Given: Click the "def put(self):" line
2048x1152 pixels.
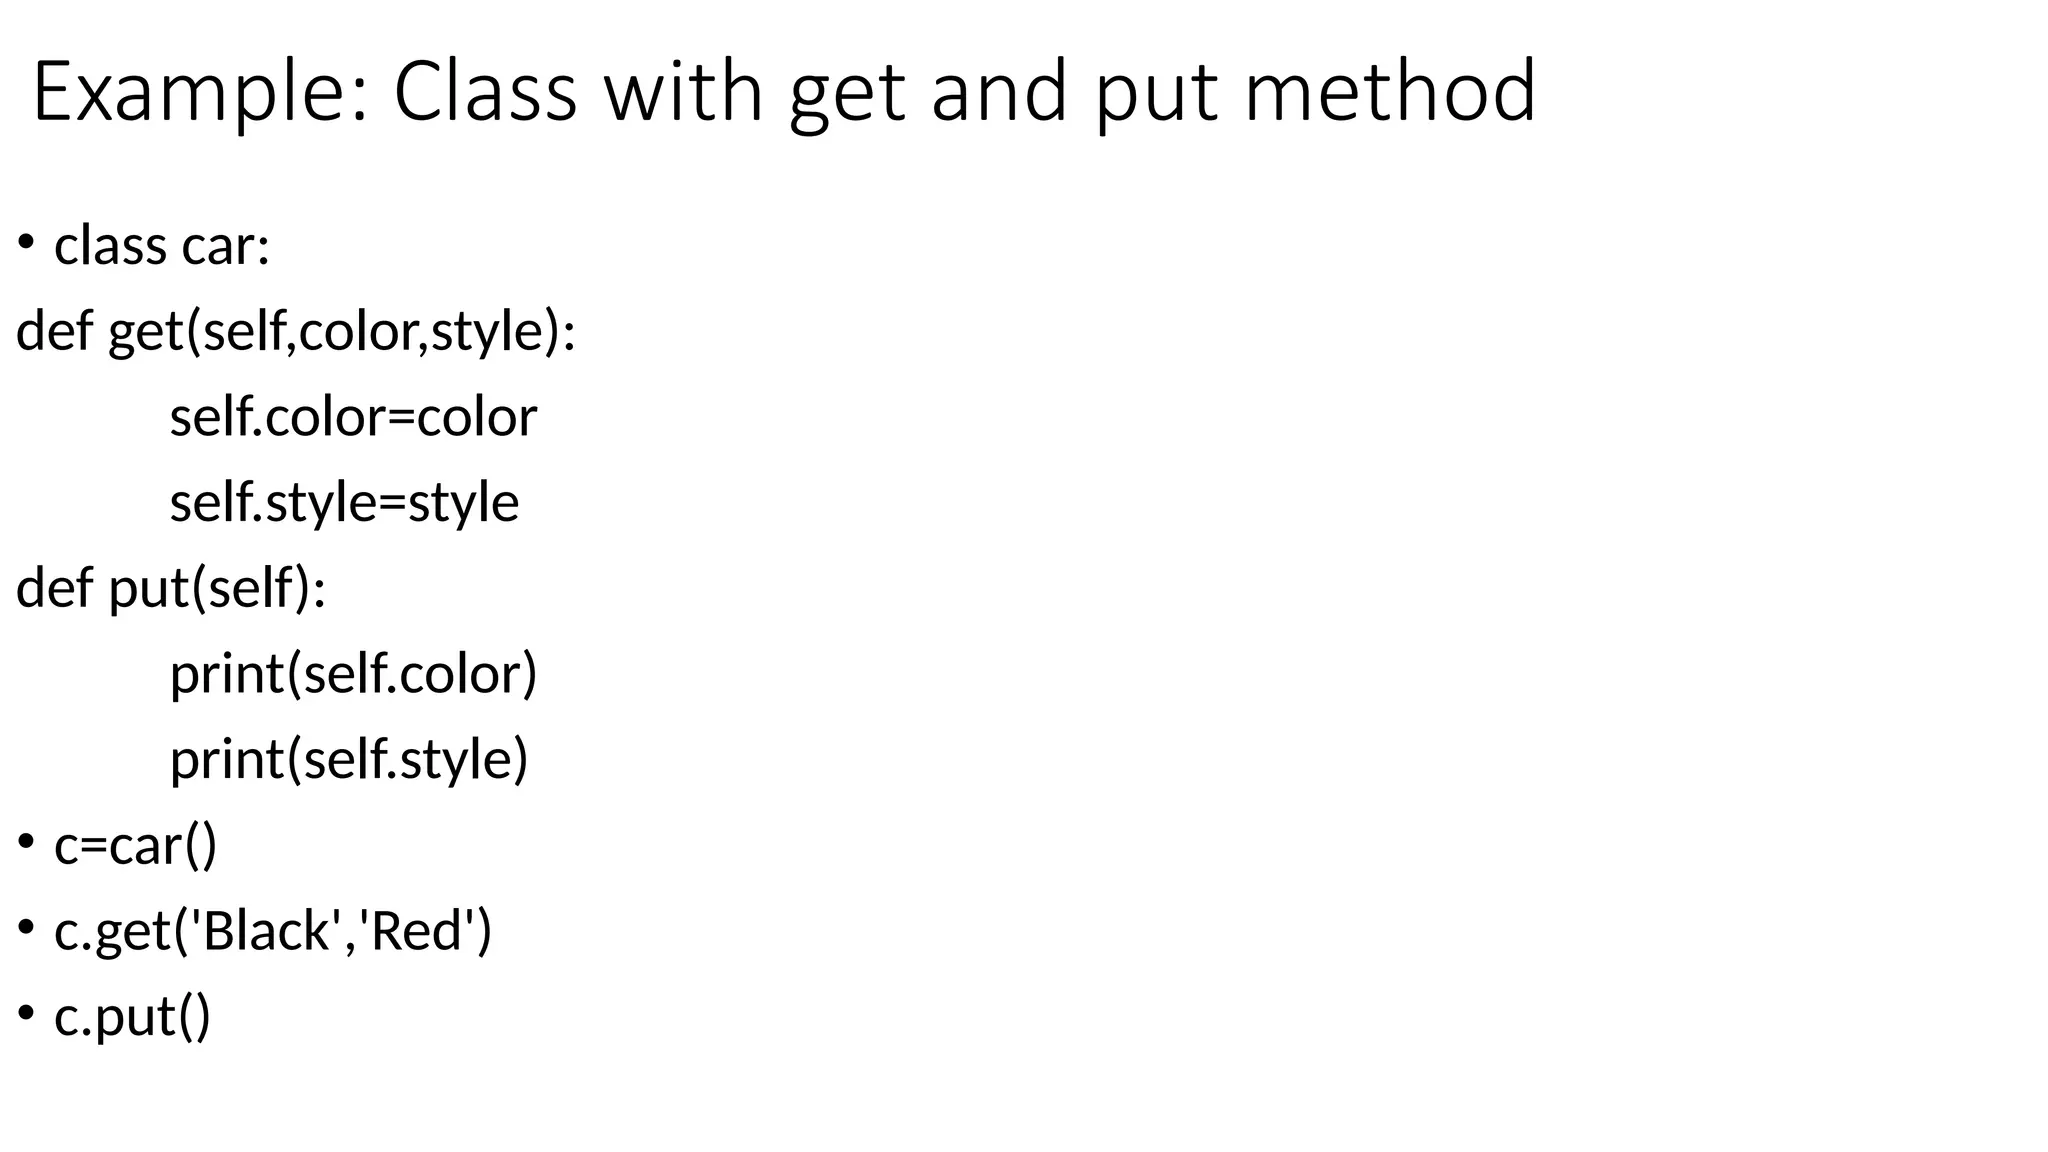Looking at the screenshot, I should point(171,588).
